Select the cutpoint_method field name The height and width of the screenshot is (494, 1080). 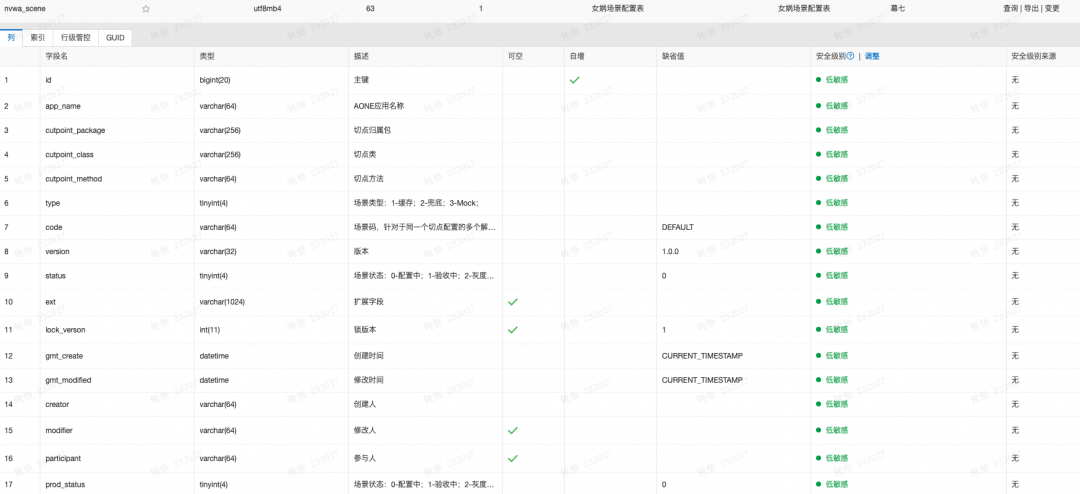[x=74, y=178]
